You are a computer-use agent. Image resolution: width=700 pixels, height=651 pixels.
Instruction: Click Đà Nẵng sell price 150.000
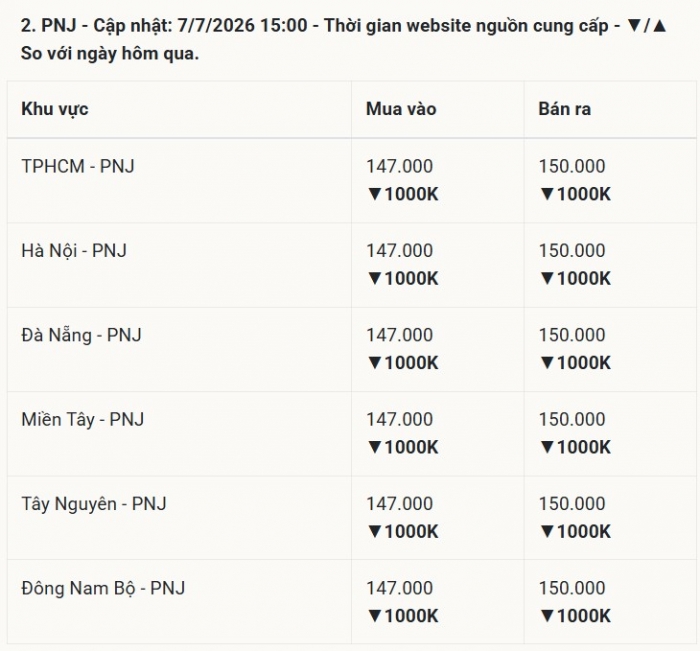coord(572,335)
